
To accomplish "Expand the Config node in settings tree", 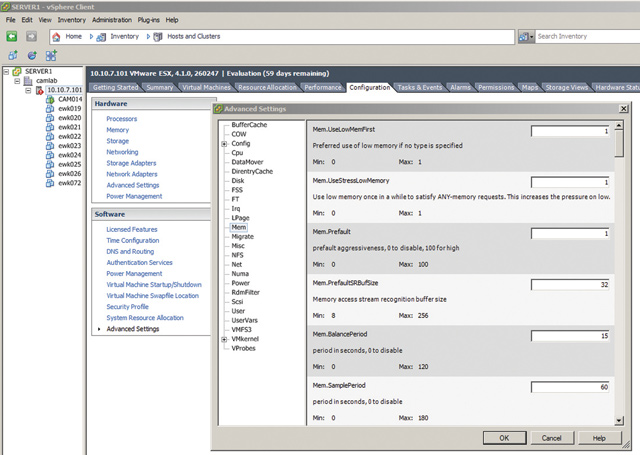I will [224, 144].
